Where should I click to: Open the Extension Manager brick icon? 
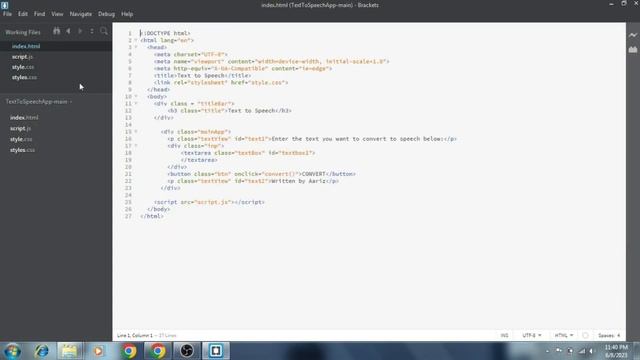pos(633,49)
